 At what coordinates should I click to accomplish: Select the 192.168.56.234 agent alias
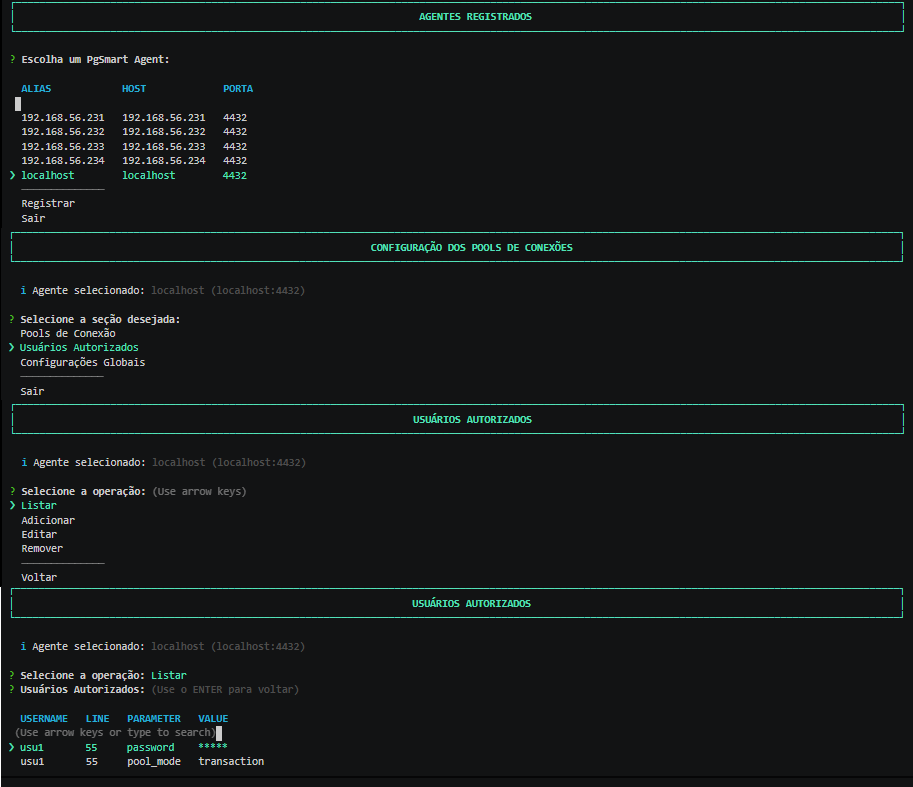click(x=63, y=160)
